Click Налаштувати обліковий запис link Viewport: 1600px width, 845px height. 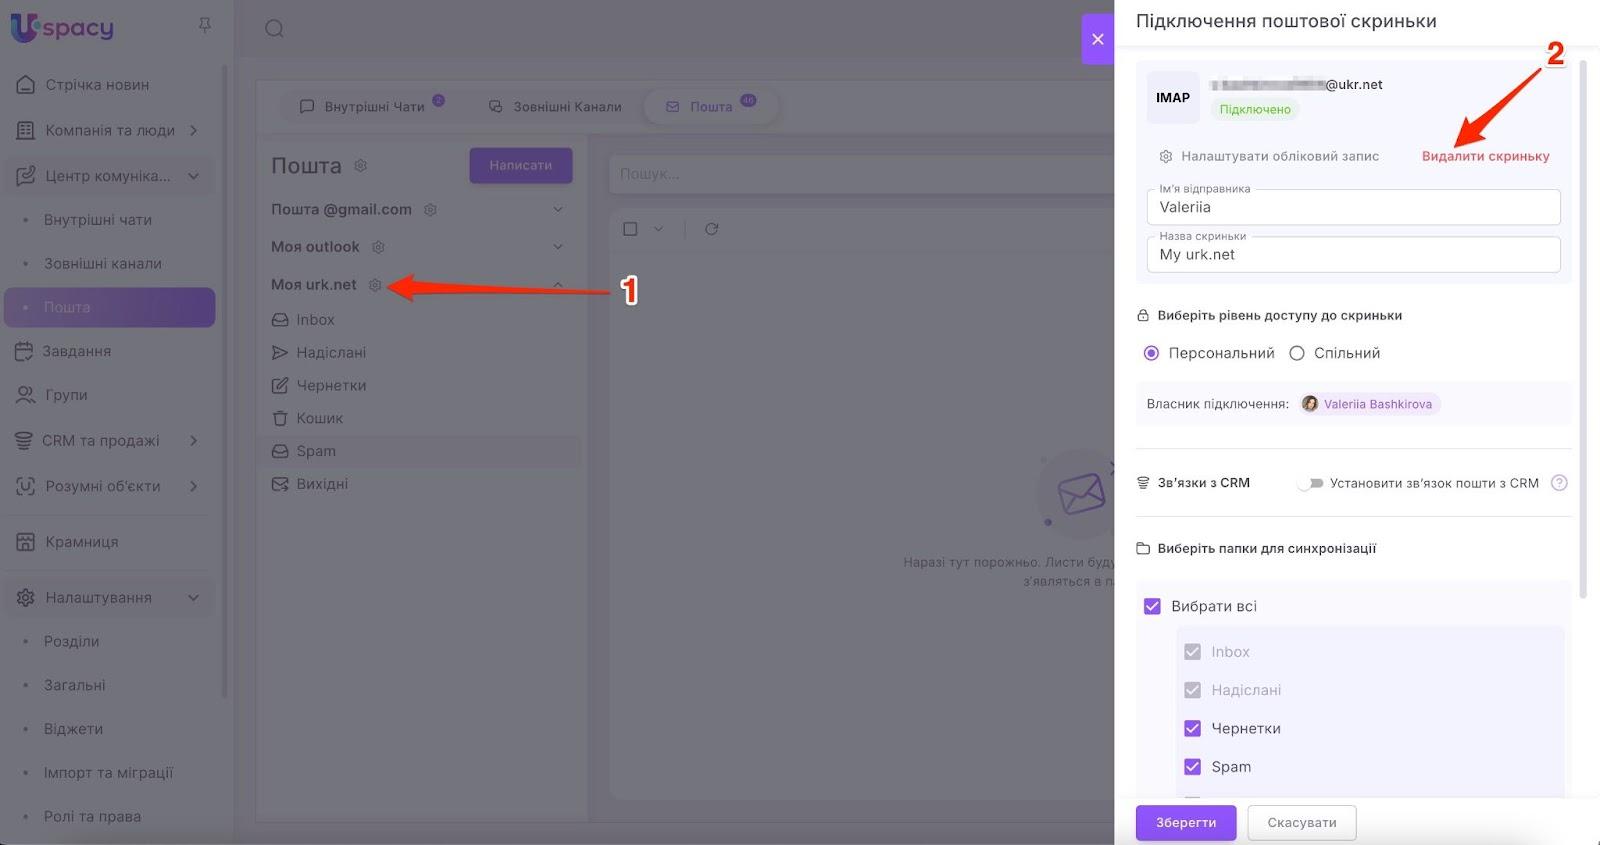[1270, 156]
